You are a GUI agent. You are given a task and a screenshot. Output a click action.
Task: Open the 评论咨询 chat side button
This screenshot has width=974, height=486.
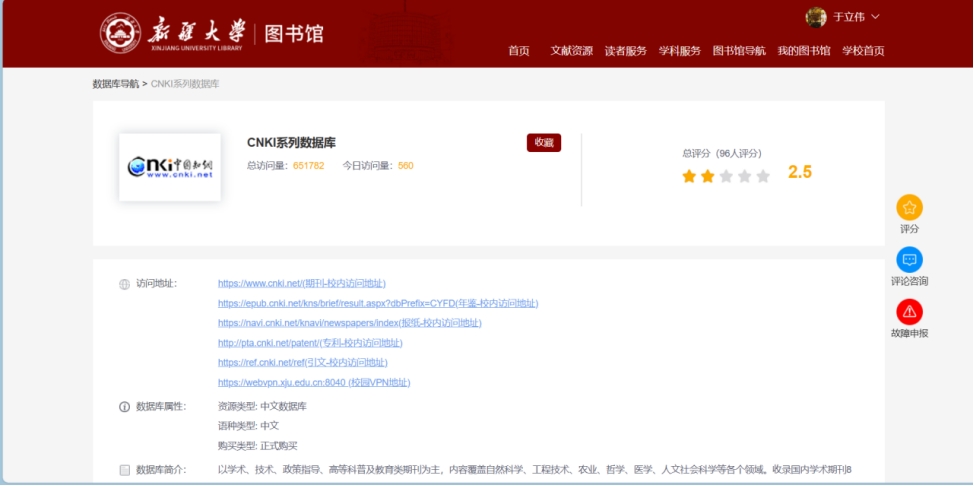(909, 260)
